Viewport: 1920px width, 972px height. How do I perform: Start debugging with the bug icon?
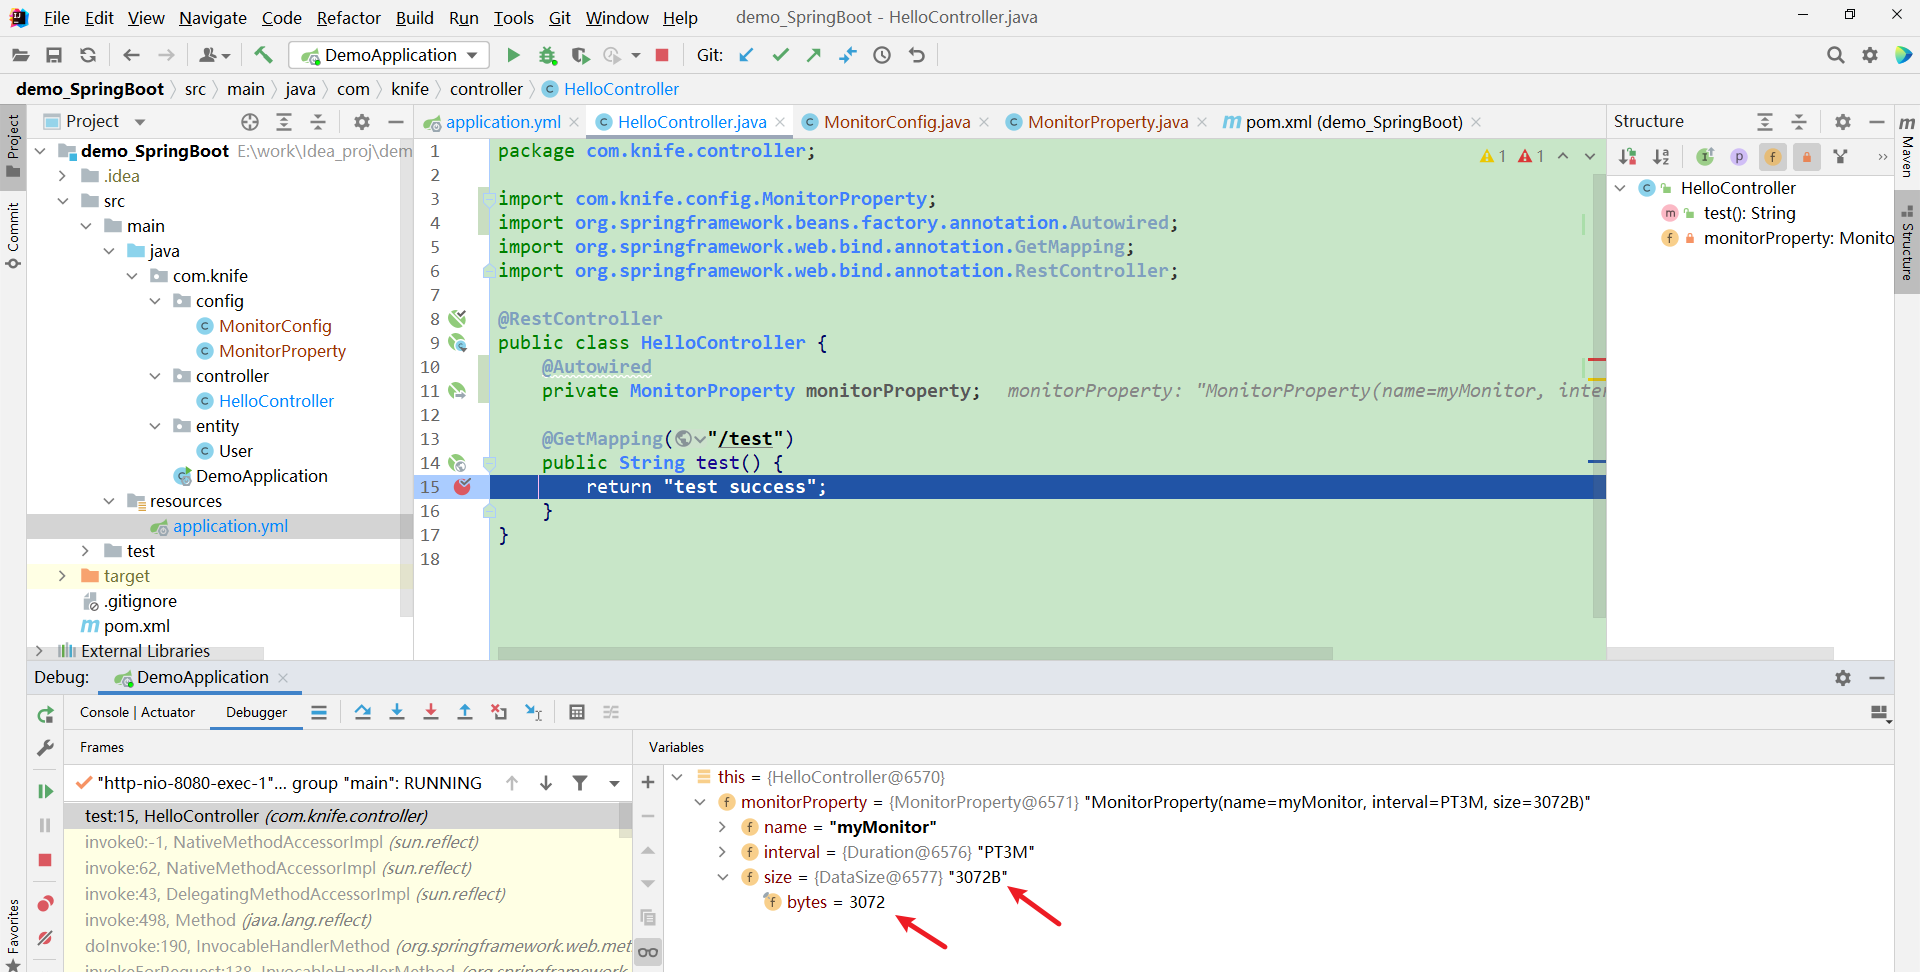(x=547, y=55)
